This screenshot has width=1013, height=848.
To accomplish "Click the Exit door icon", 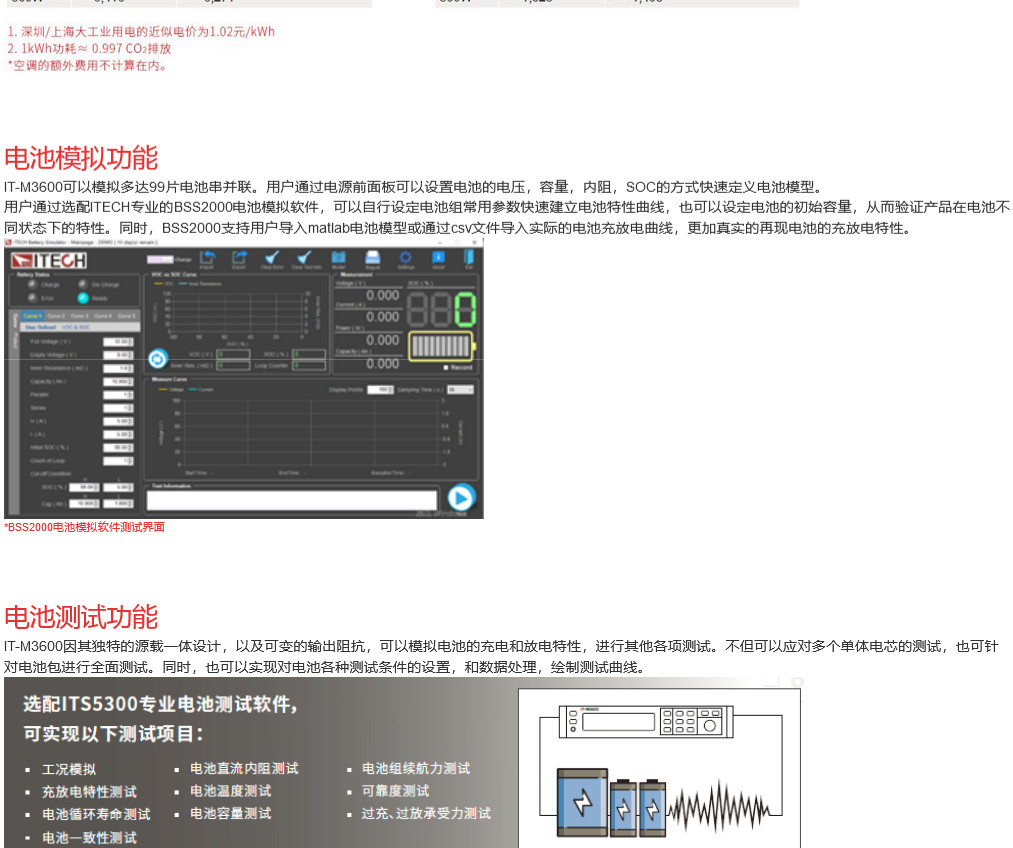I will point(469,258).
